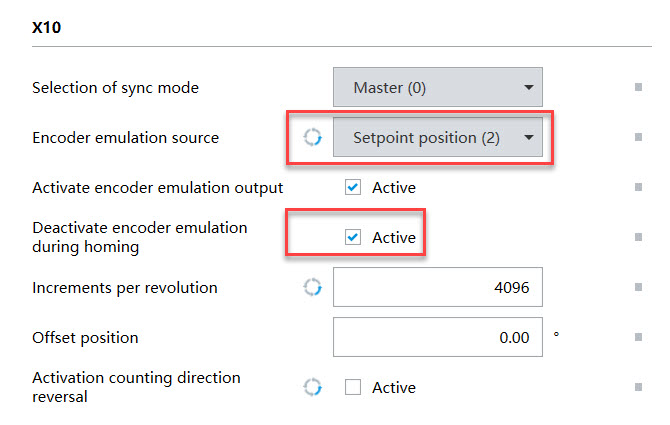Click refresh icon beside Encoder emulation source
670x425 pixels.
pyautogui.click(x=312, y=138)
